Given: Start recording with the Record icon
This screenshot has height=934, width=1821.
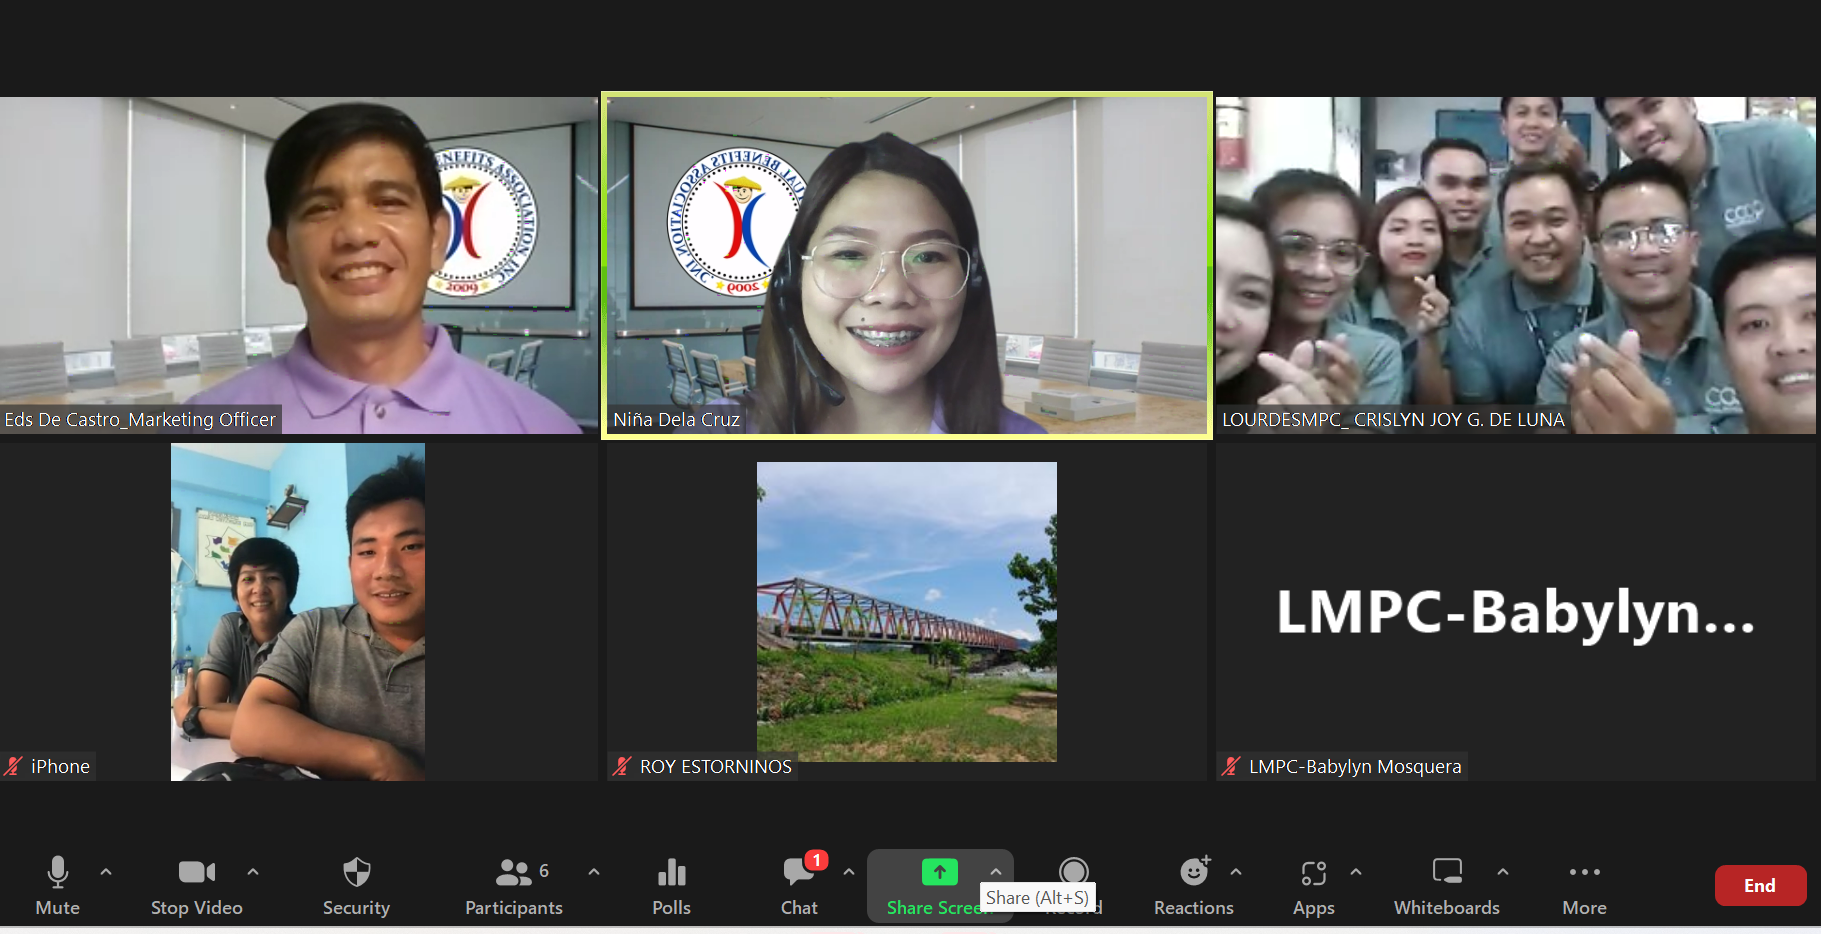Looking at the screenshot, I should pos(1074,871).
